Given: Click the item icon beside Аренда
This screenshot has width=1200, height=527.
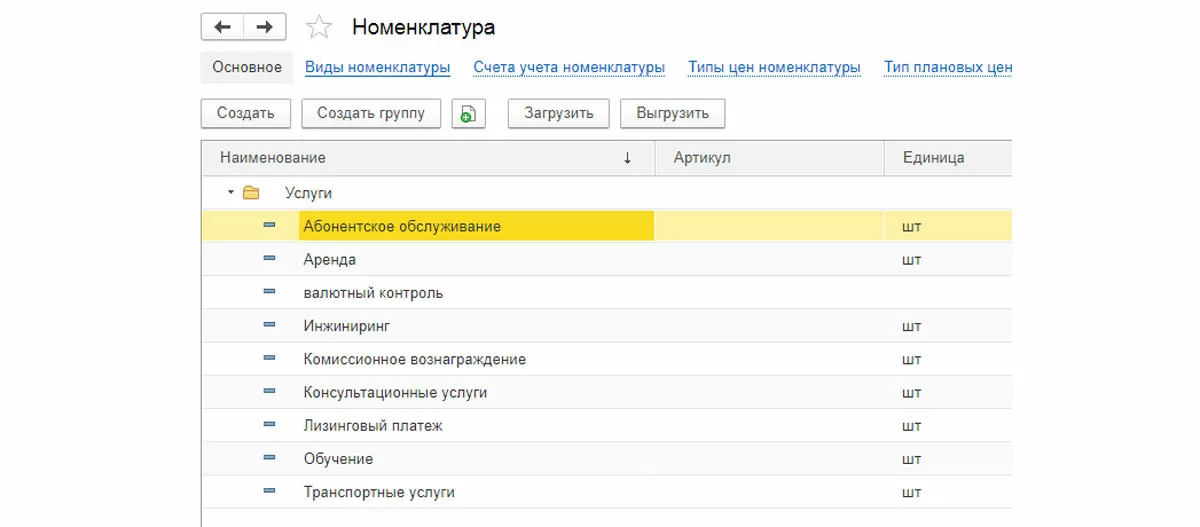Looking at the screenshot, I should [269, 259].
